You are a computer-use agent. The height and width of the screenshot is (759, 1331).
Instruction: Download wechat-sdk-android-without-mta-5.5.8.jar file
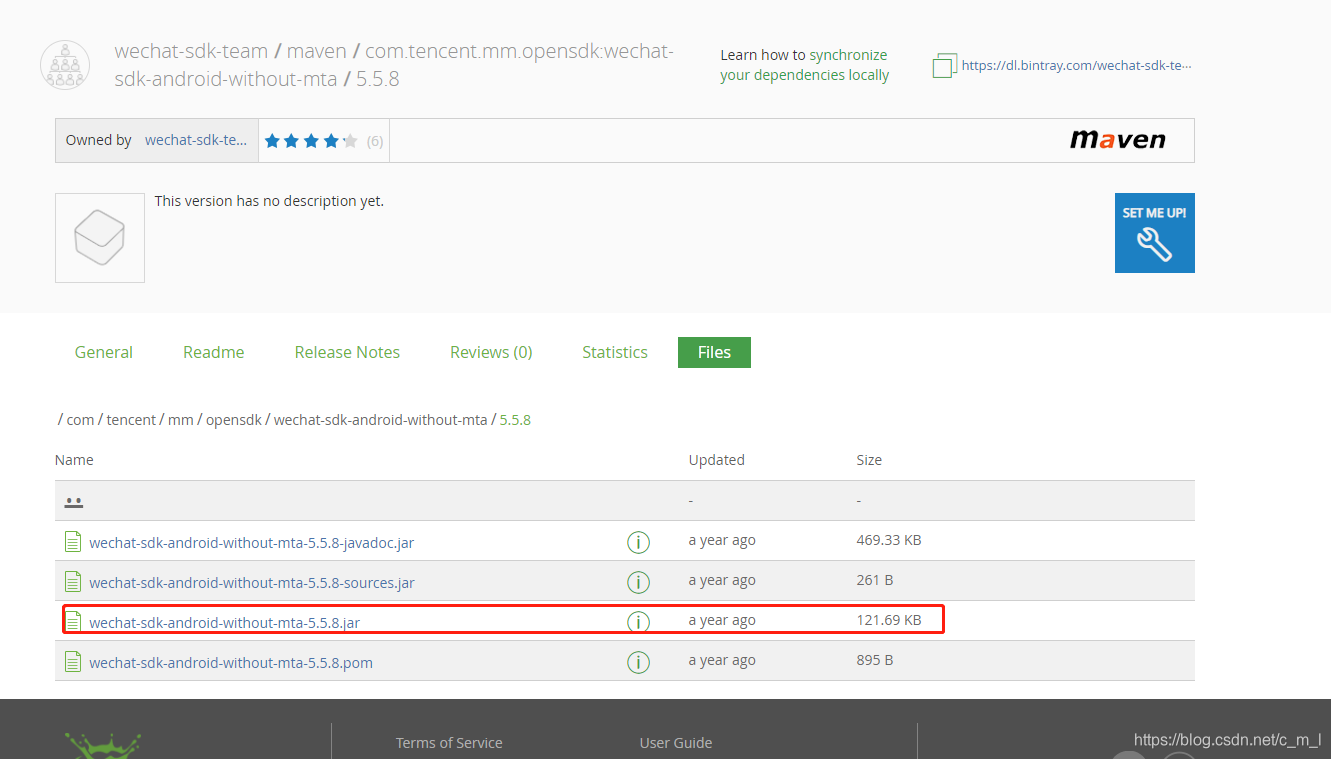(224, 623)
